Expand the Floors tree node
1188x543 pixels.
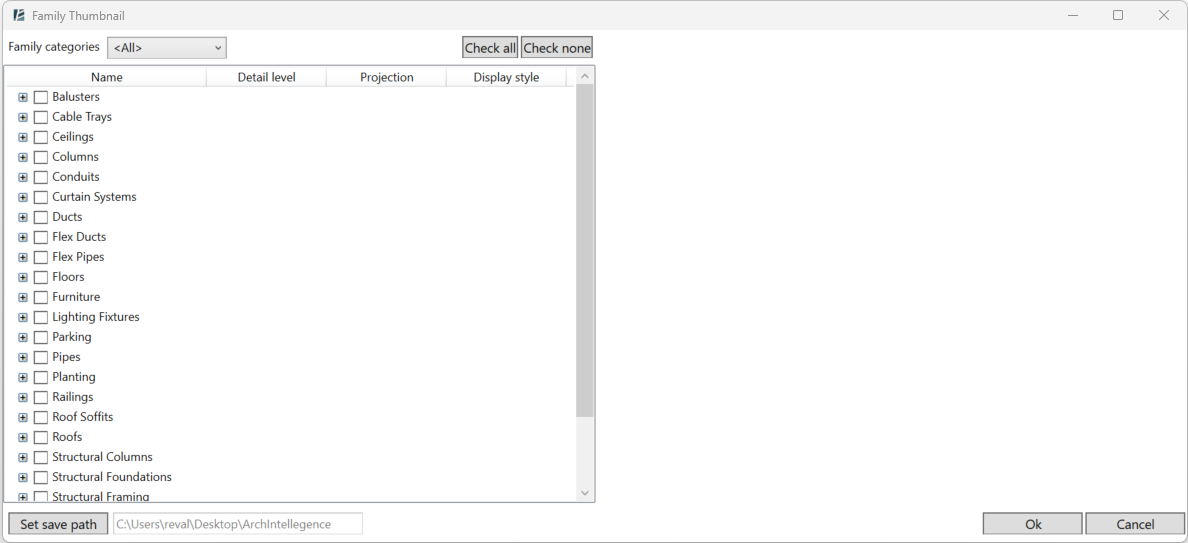(x=23, y=277)
